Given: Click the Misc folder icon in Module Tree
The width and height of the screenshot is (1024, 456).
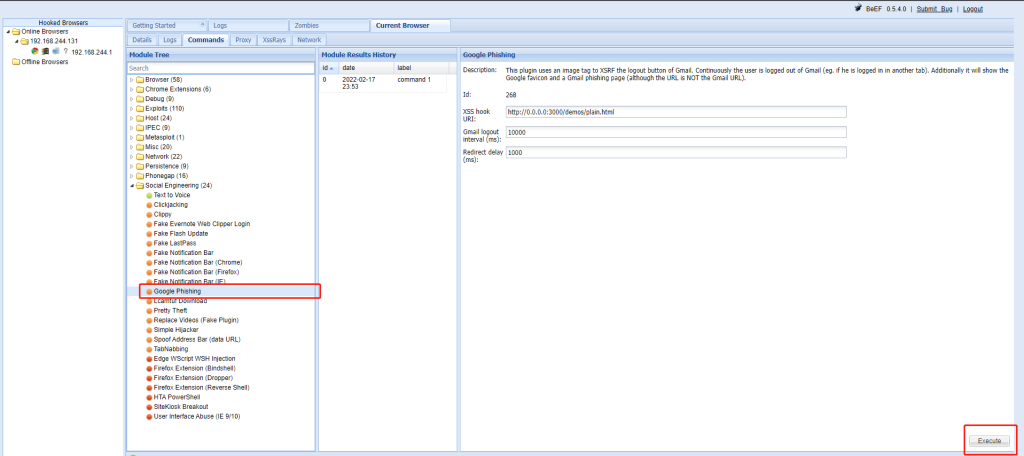Looking at the screenshot, I should (x=140, y=147).
